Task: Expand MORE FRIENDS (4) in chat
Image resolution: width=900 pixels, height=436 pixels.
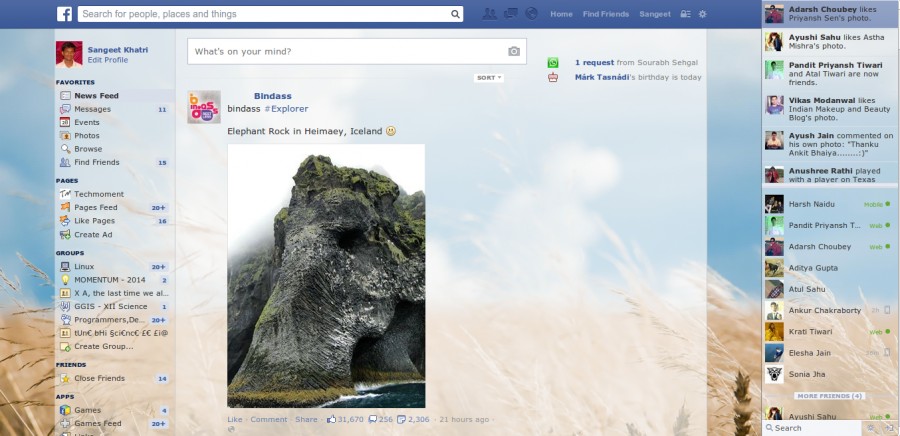Action: coord(829,396)
